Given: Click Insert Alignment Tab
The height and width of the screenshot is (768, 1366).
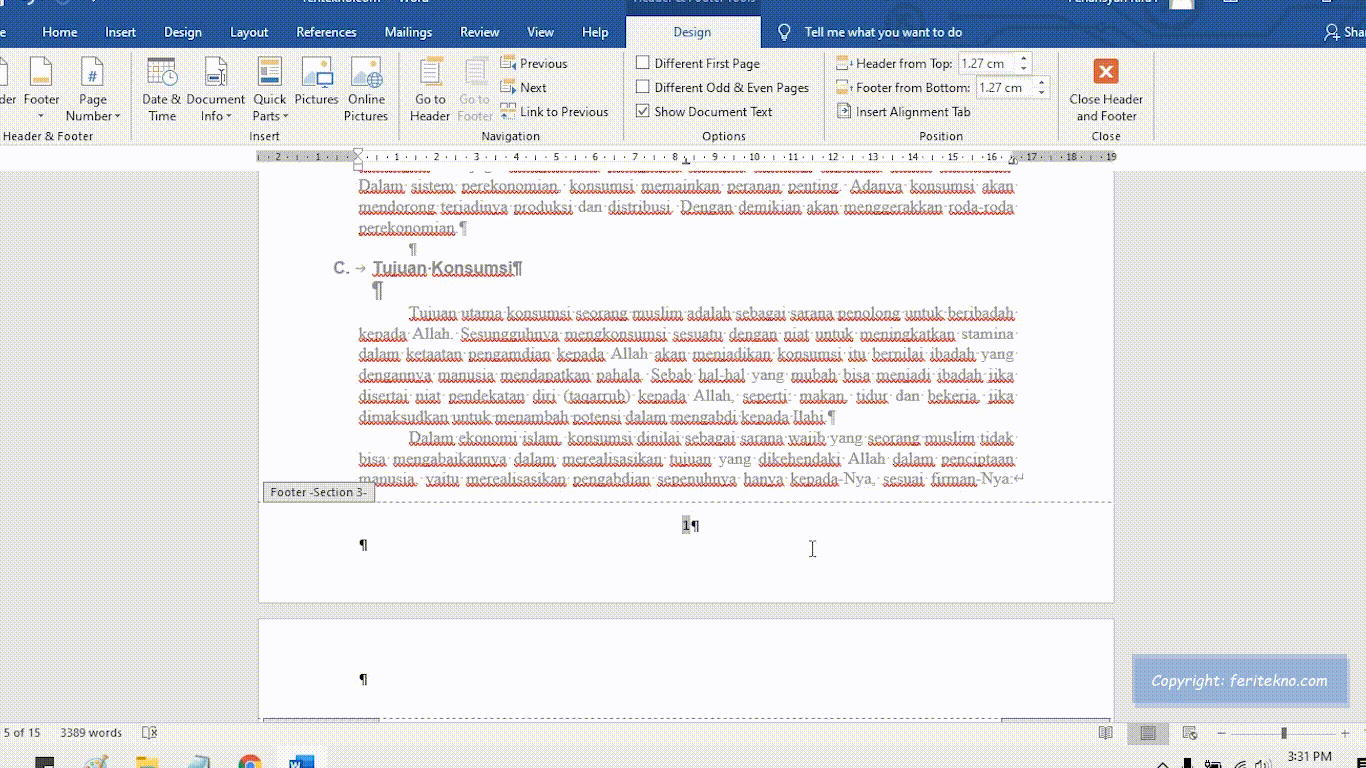Looking at the screenshot, I should tap(903, 111).
